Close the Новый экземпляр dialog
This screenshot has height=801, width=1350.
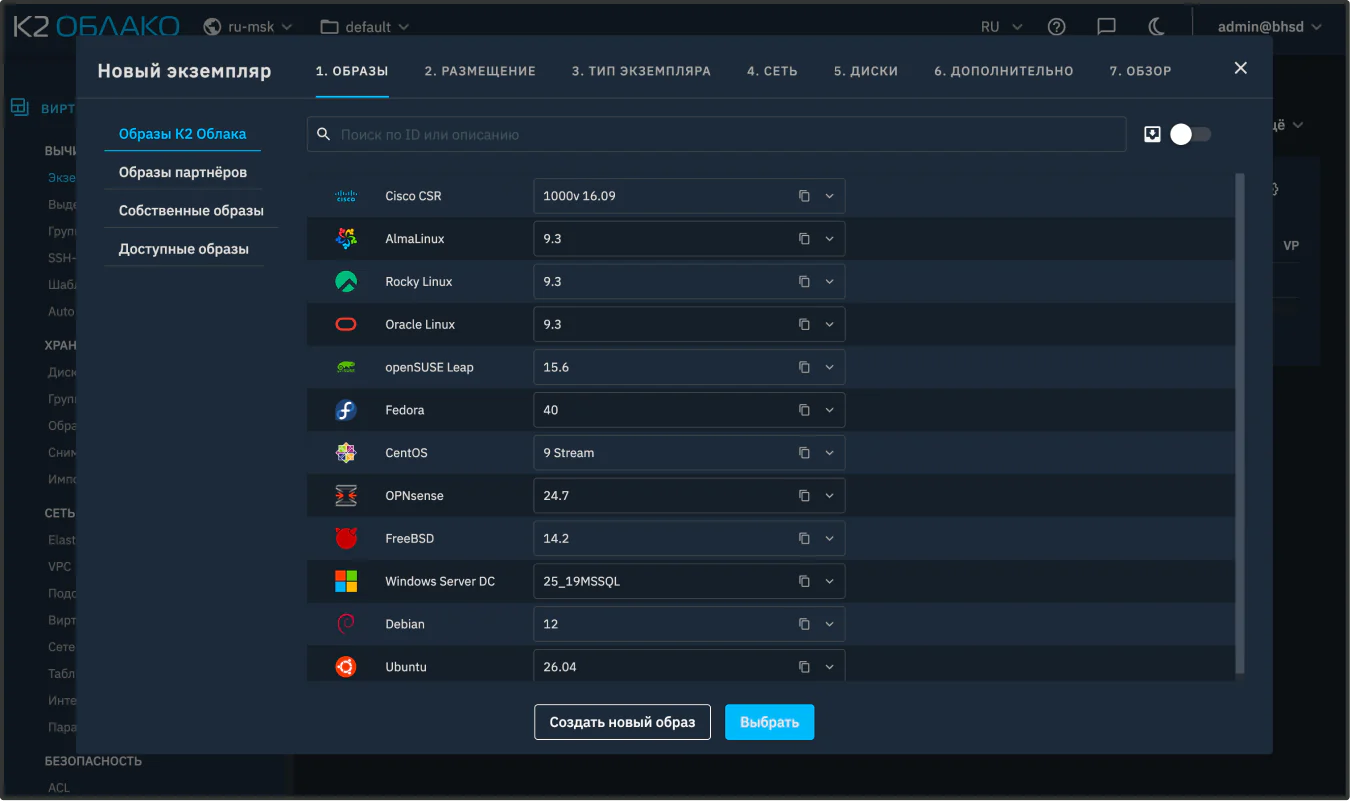click(1241, 68)
